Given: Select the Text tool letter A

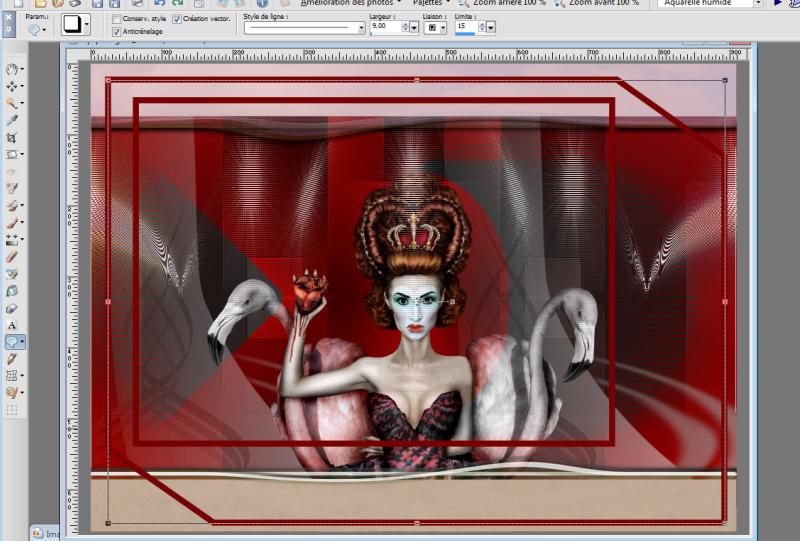Looking at the screenshot, I should click(12, 325).
